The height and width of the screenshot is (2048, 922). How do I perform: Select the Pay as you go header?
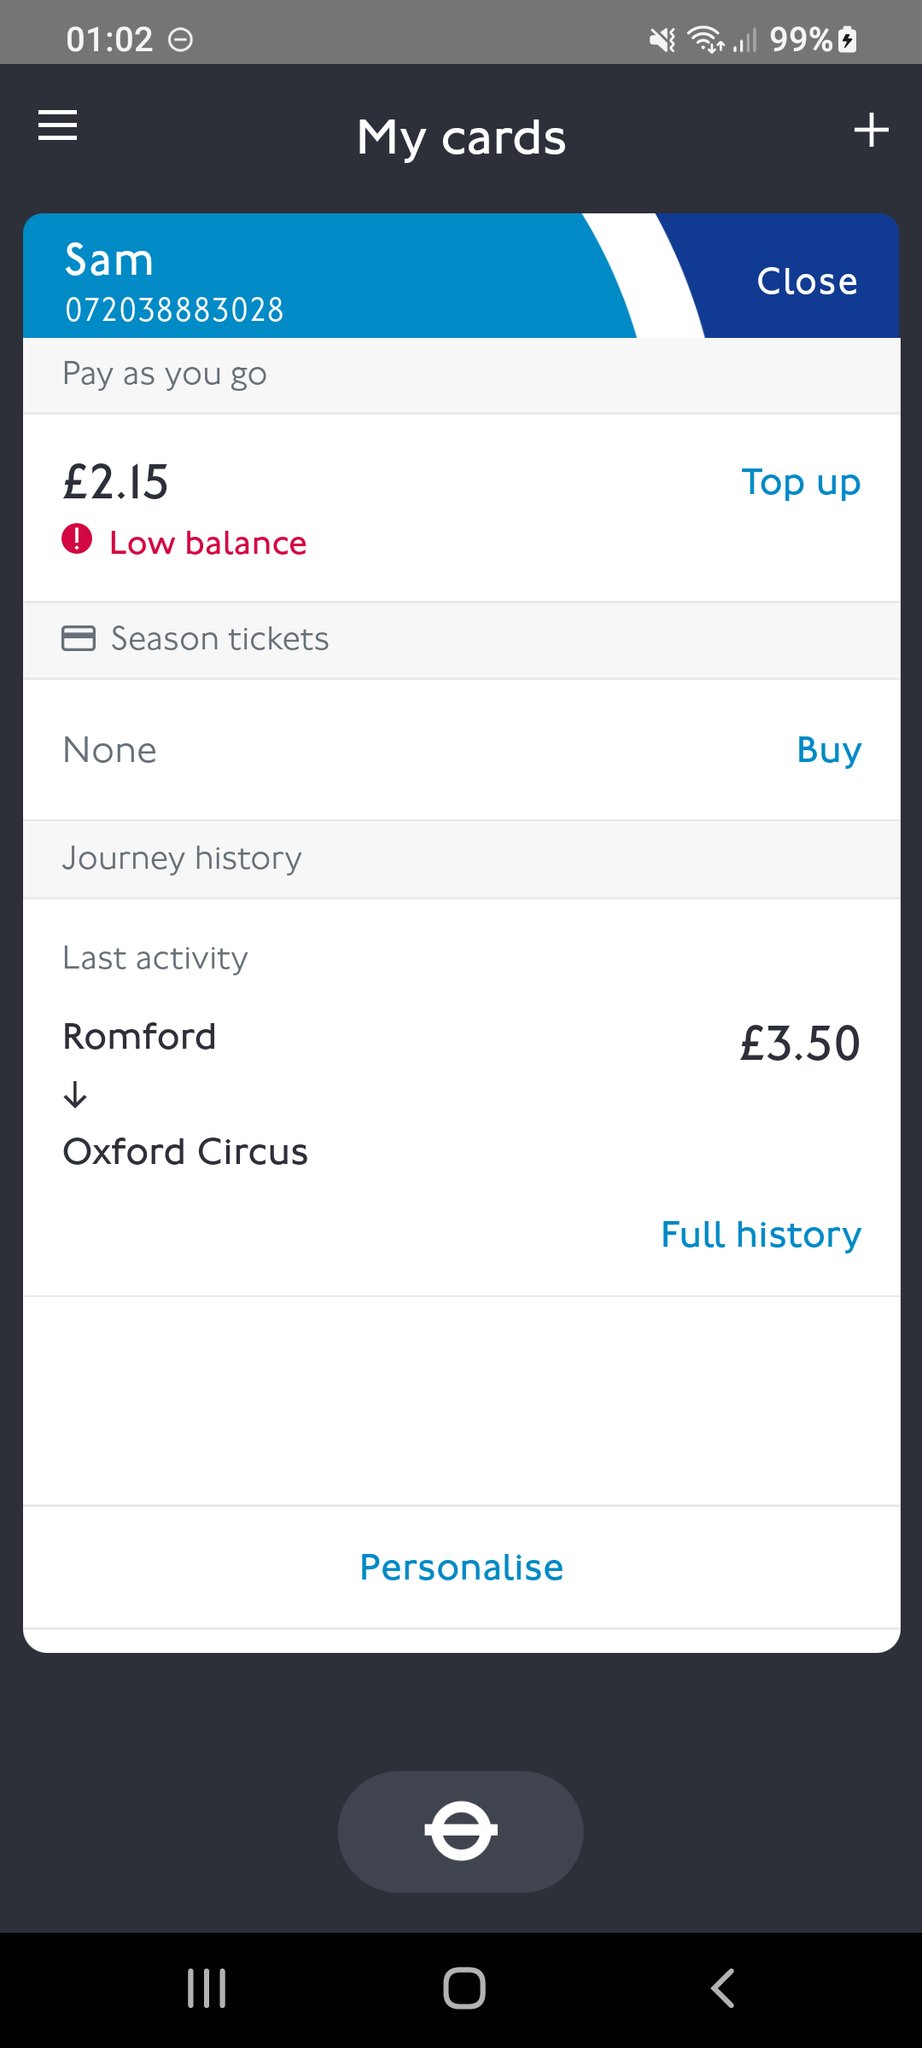(x=165, y=374)
